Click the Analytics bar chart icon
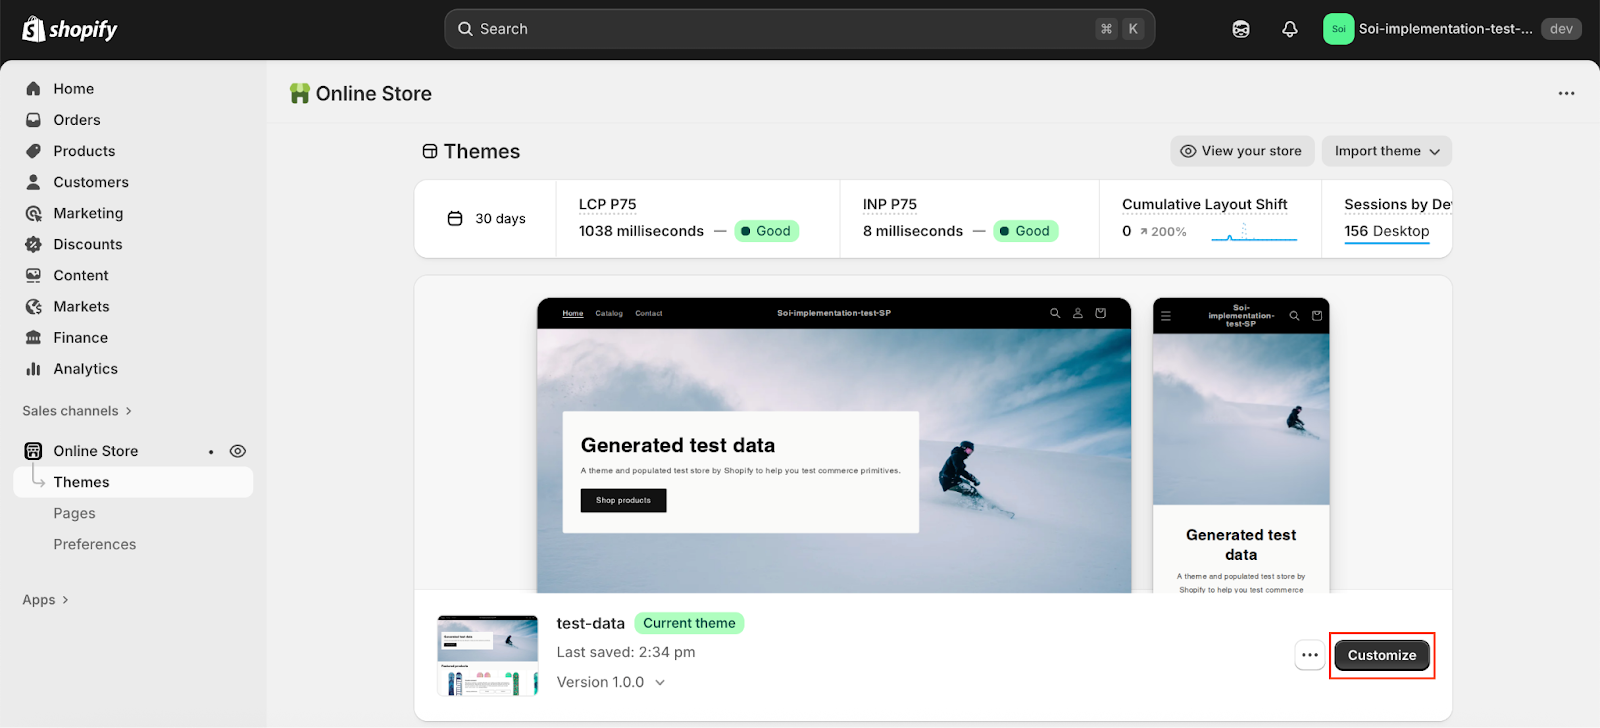 [x=33, y=369]
